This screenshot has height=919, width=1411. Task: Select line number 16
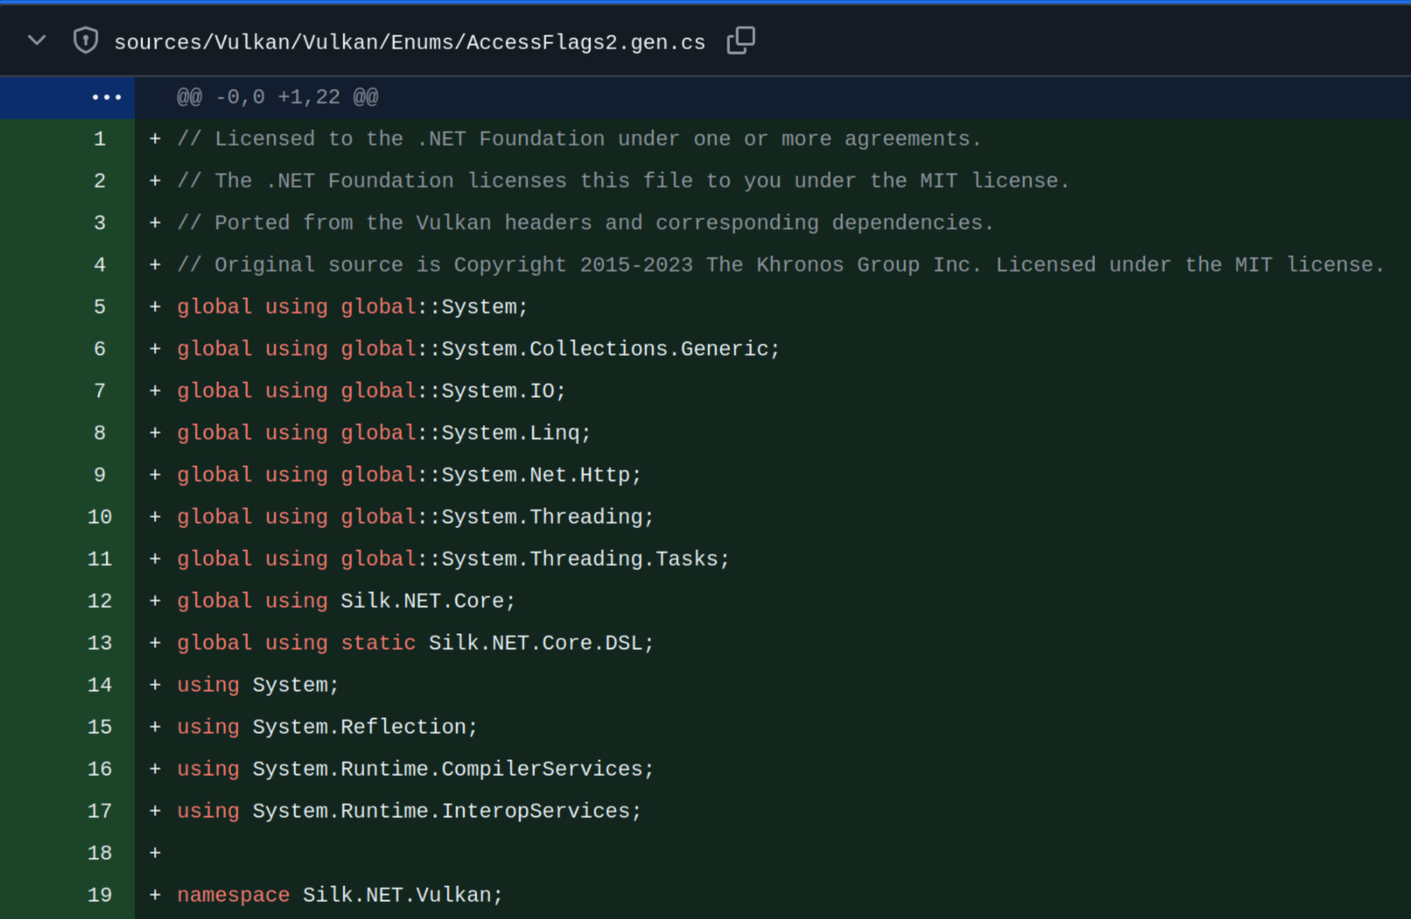point(99,769)
